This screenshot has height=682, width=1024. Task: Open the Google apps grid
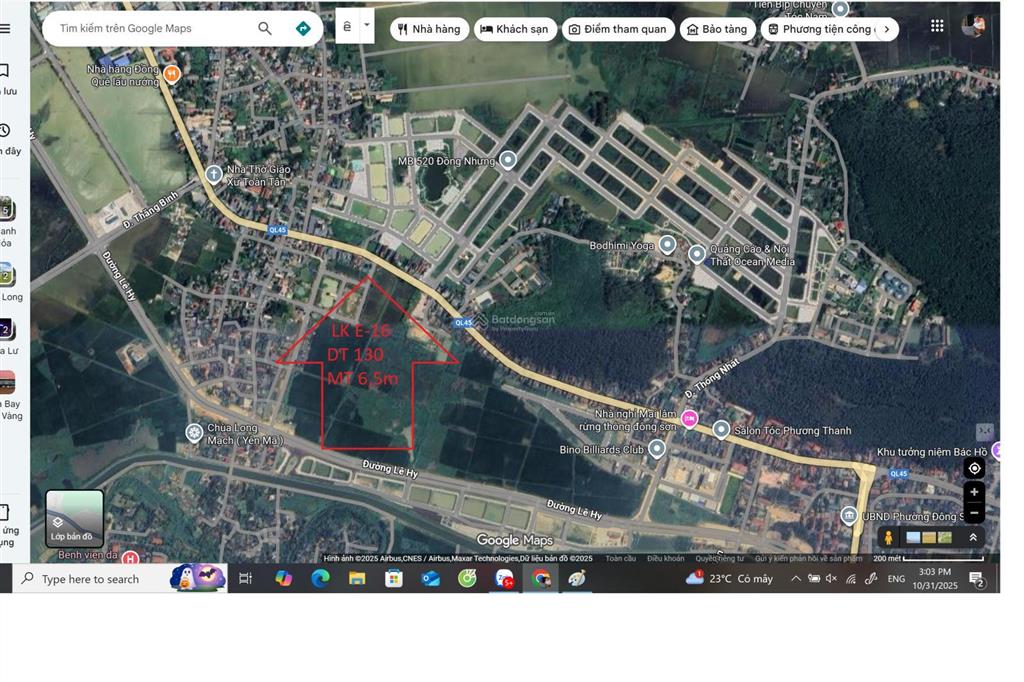pos(936,26)
